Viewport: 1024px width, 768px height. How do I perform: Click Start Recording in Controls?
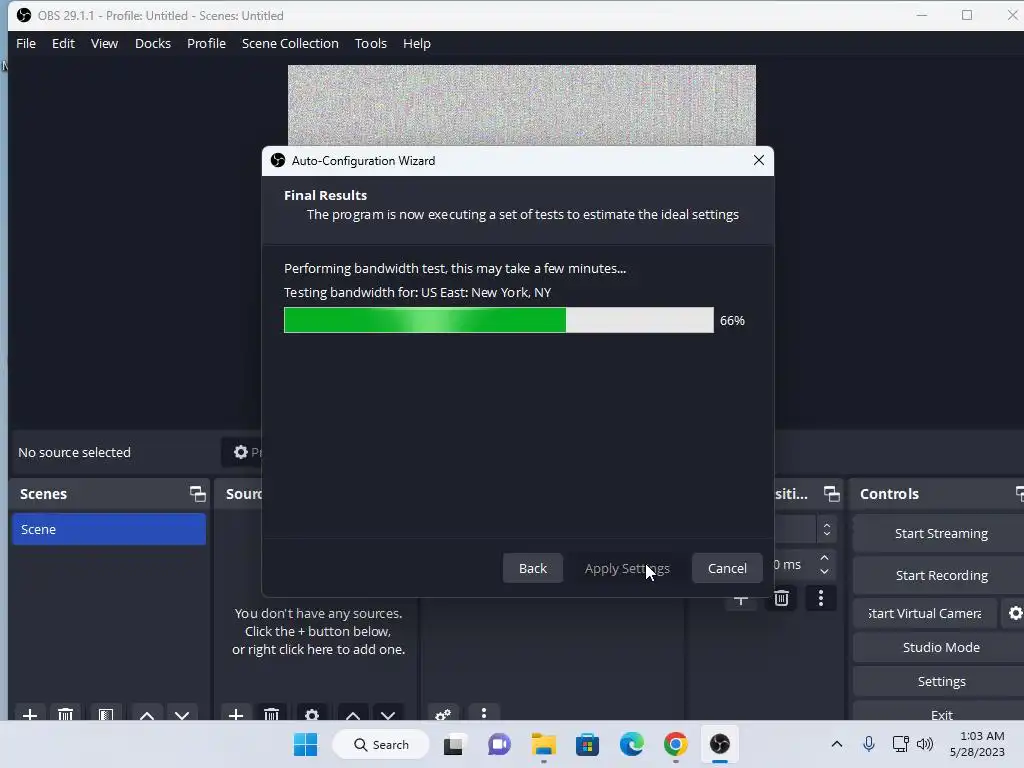pyautogui.click(x=940, y=575)
